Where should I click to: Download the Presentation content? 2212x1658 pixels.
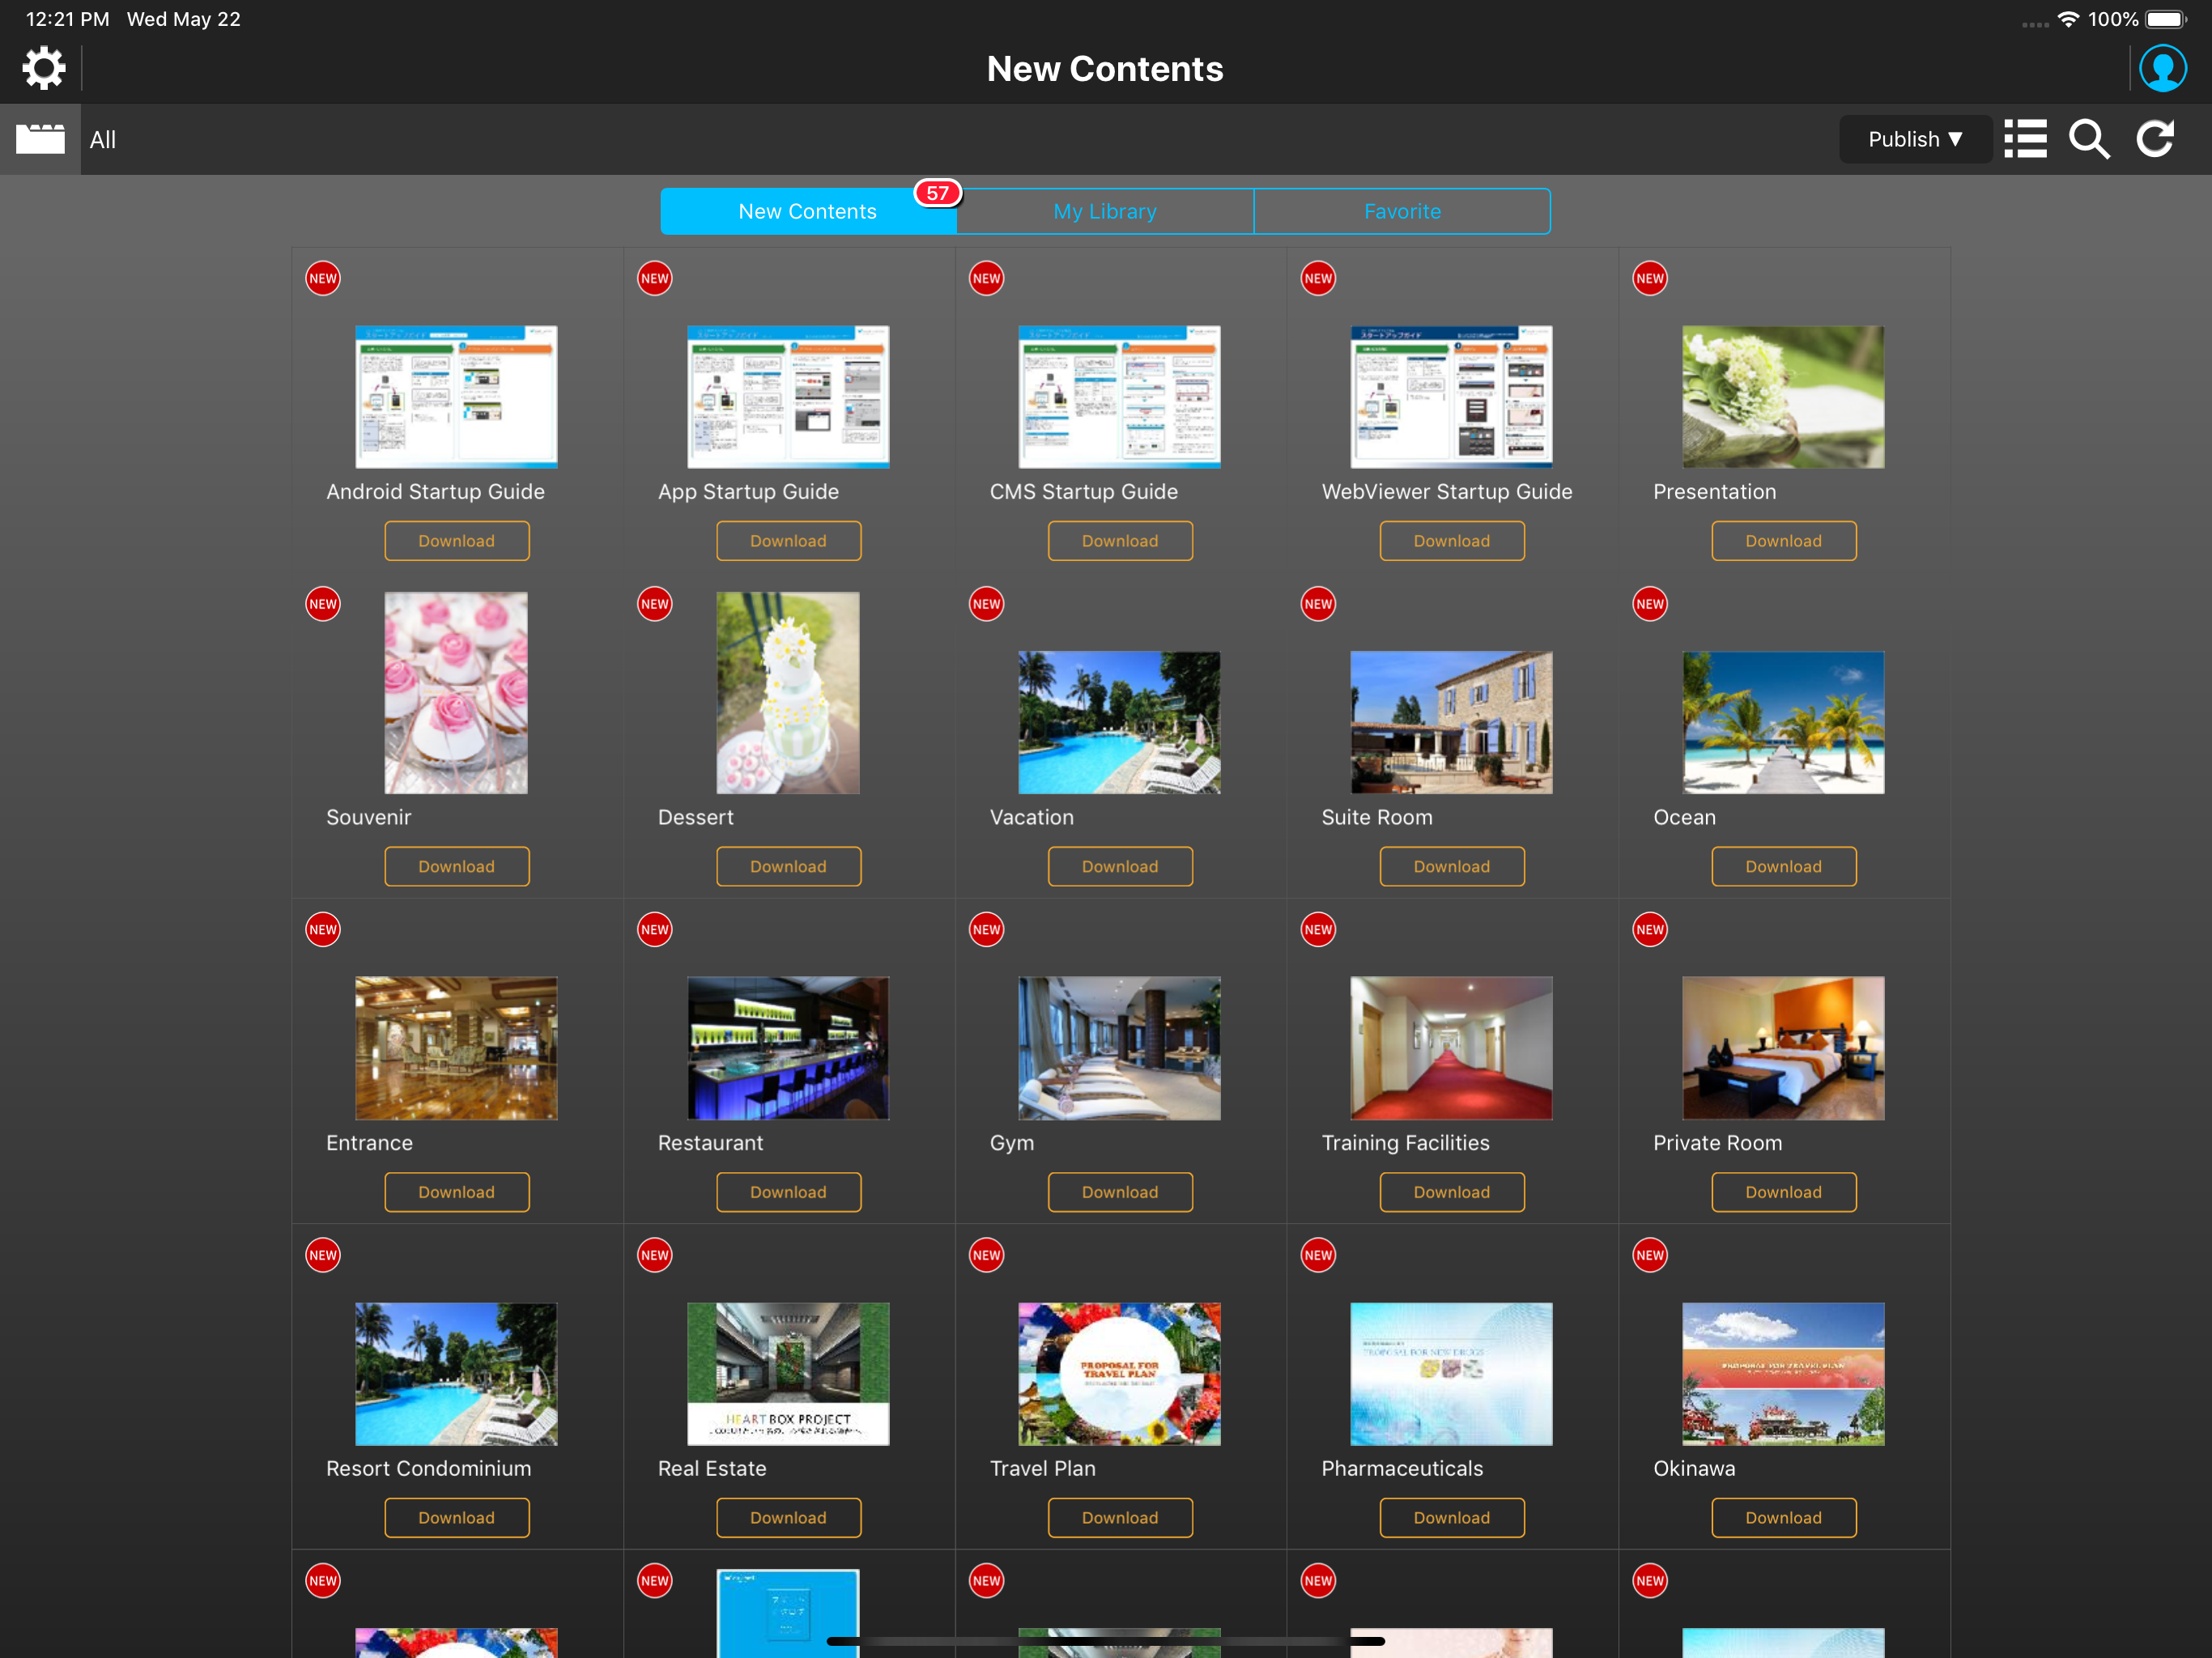tap(1783, 541)
